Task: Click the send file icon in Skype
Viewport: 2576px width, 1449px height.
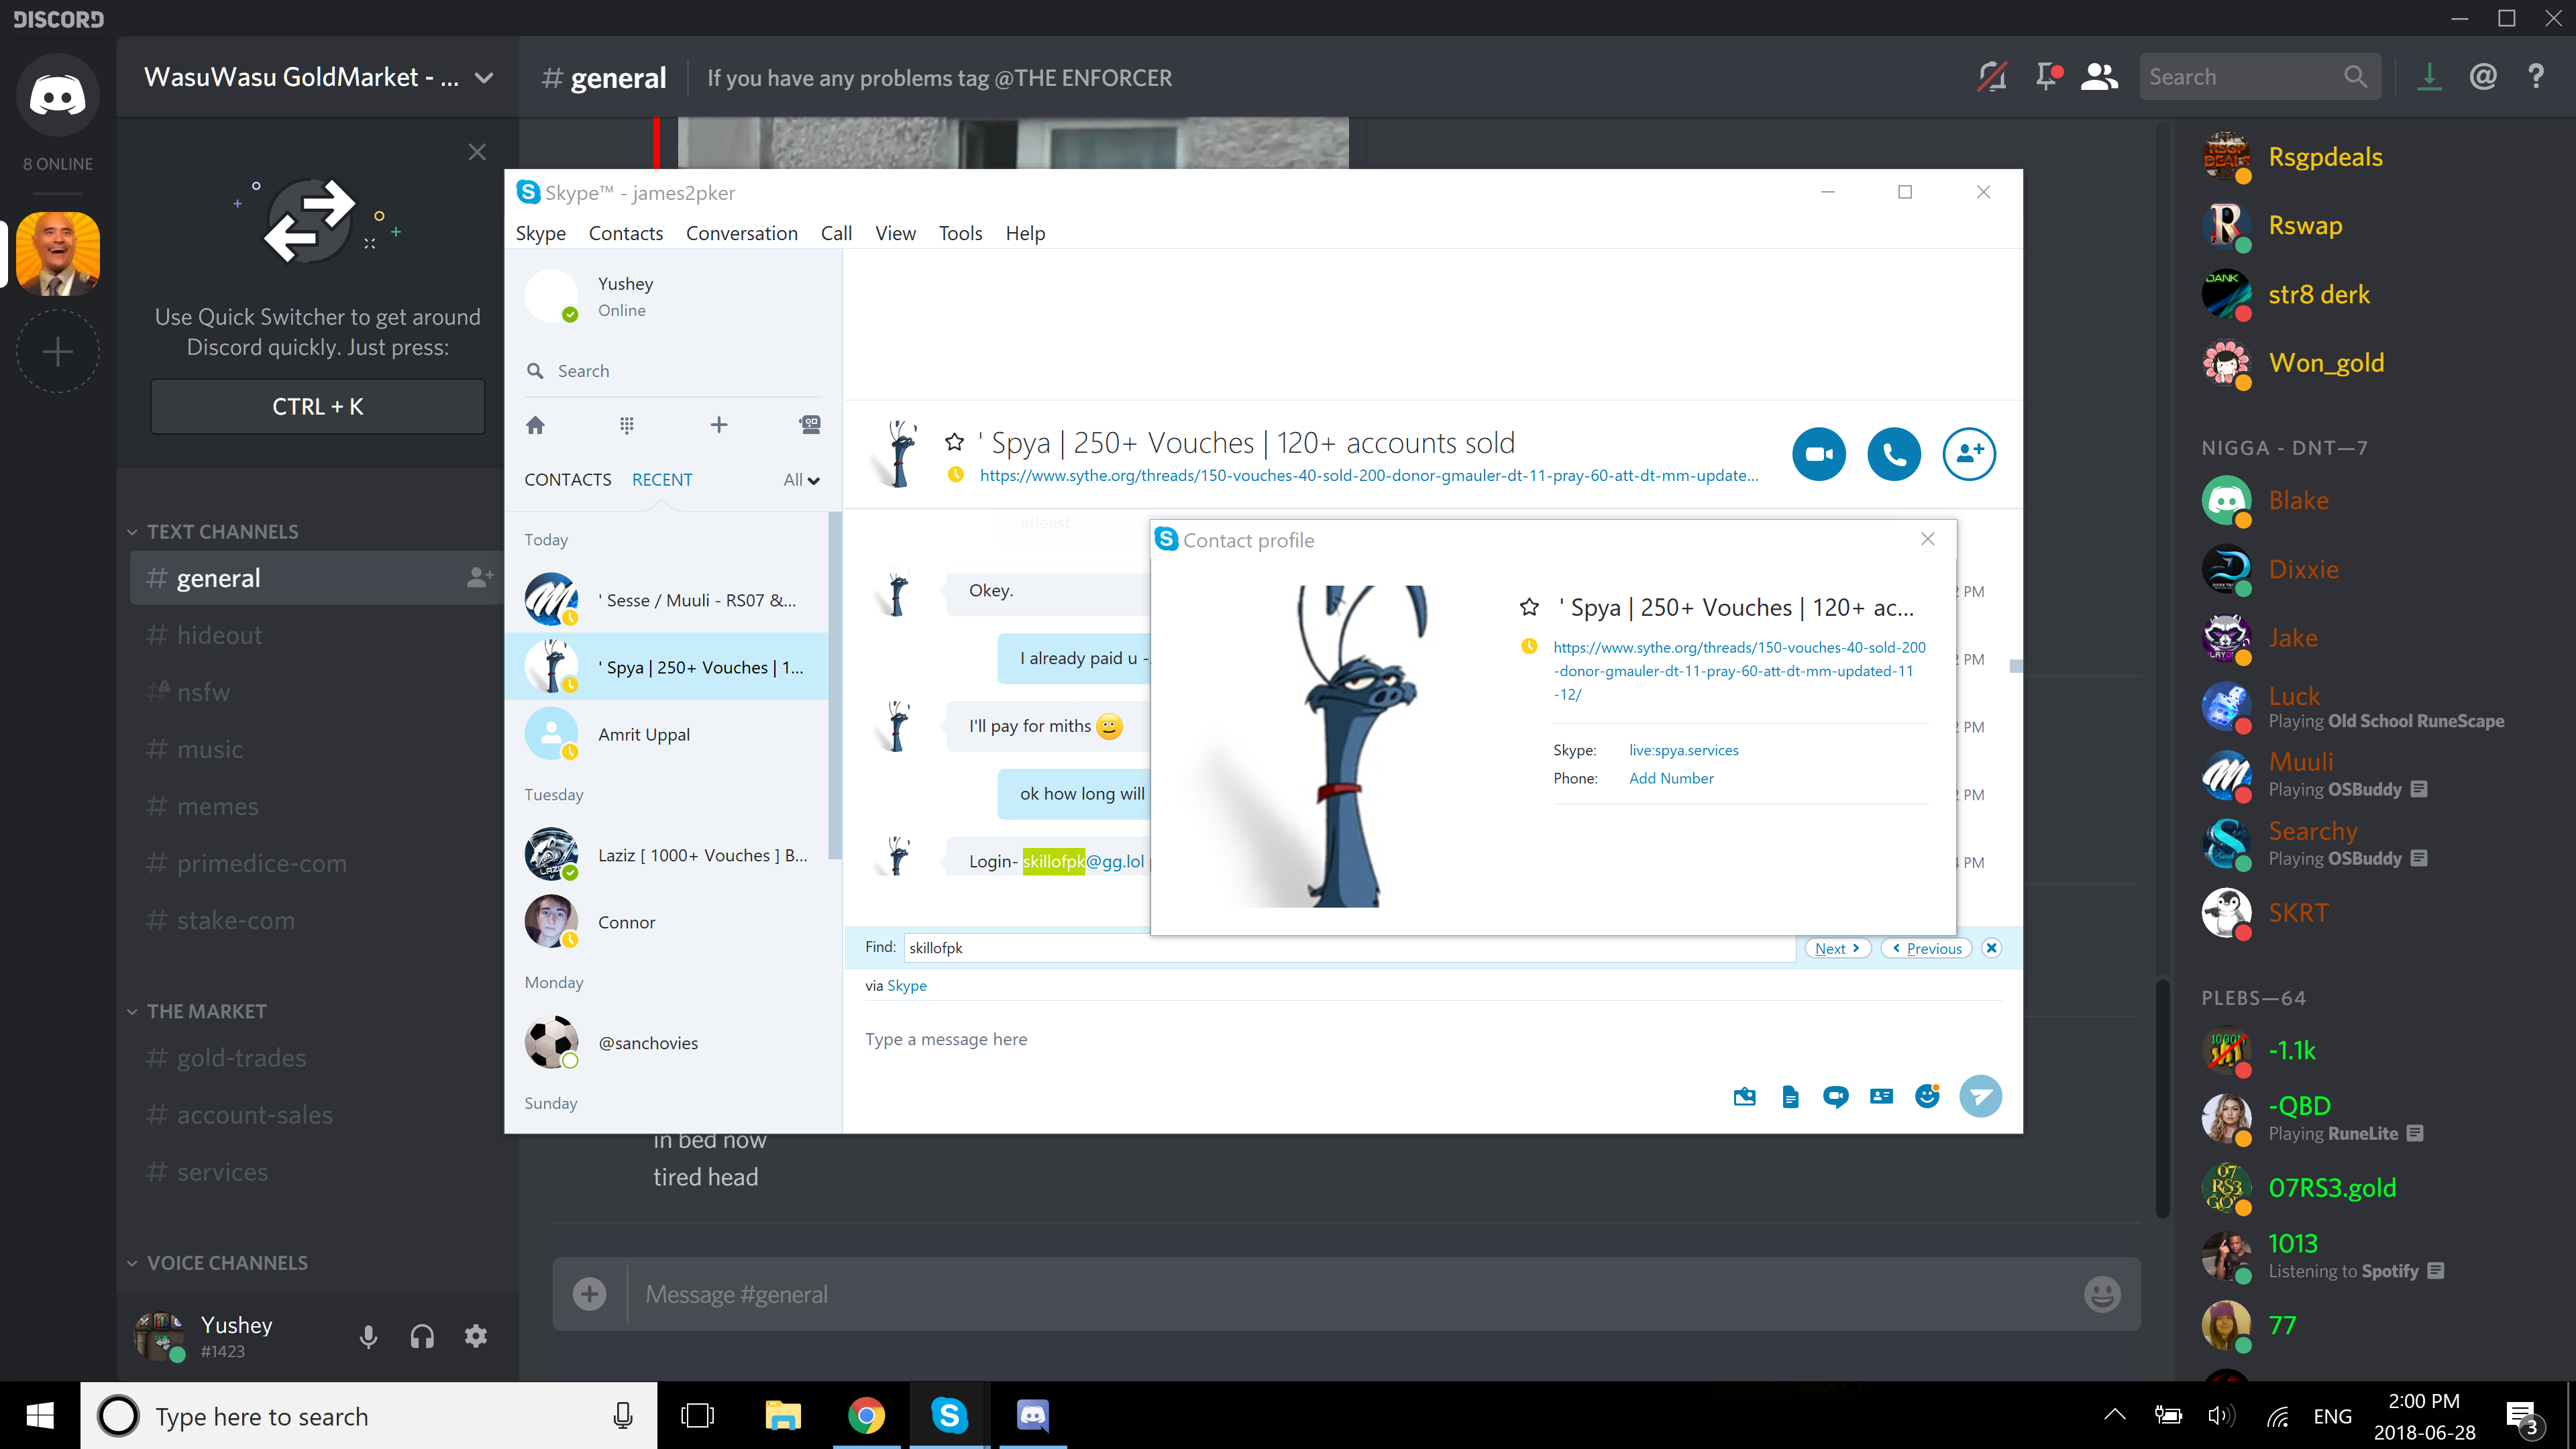Action: [1790, 1097]
